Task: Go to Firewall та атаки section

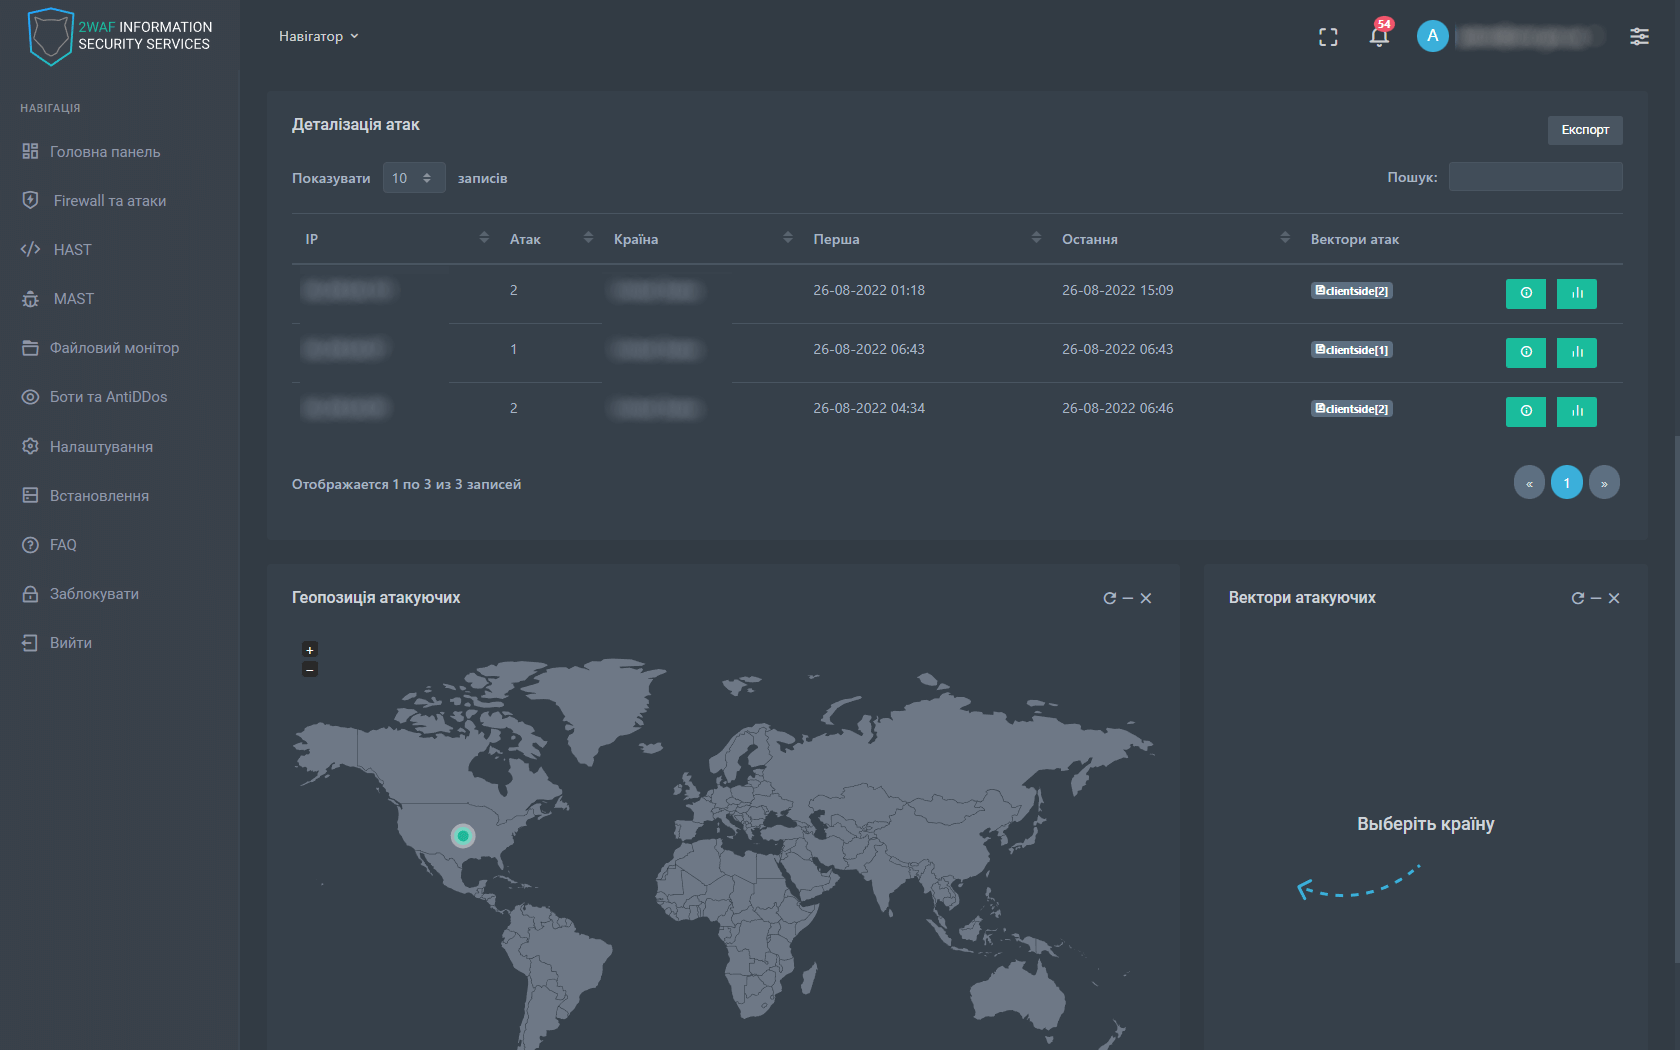Action: click(103, 200)
